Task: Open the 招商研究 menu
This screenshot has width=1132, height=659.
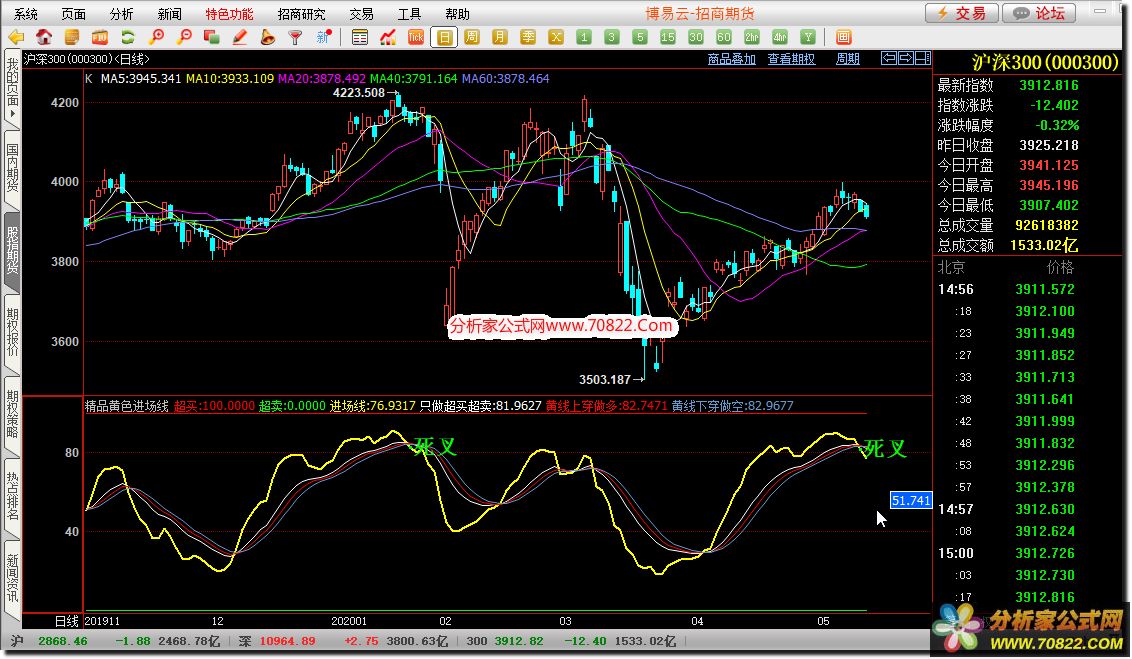Action: point(301,14)
